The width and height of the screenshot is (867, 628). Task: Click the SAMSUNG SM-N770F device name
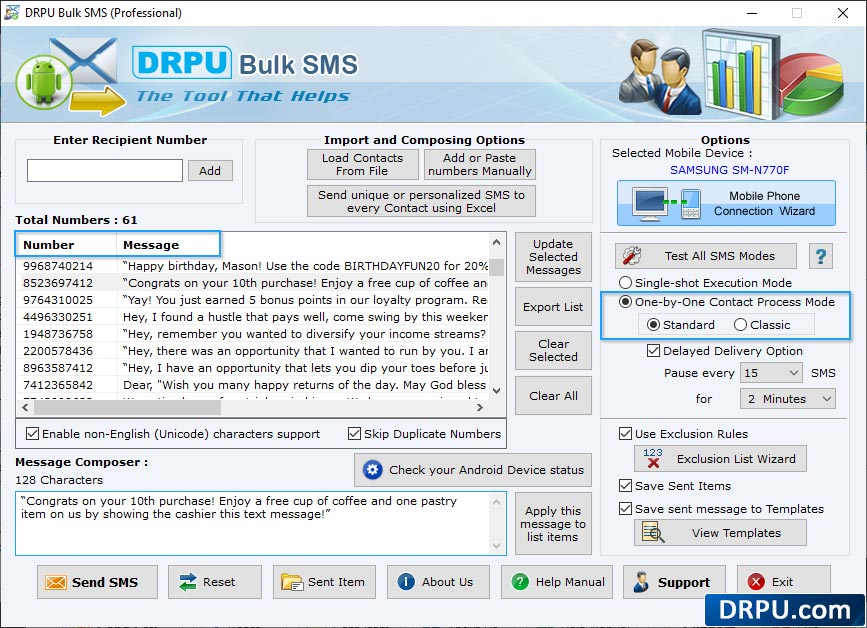[x=729, y=170]
